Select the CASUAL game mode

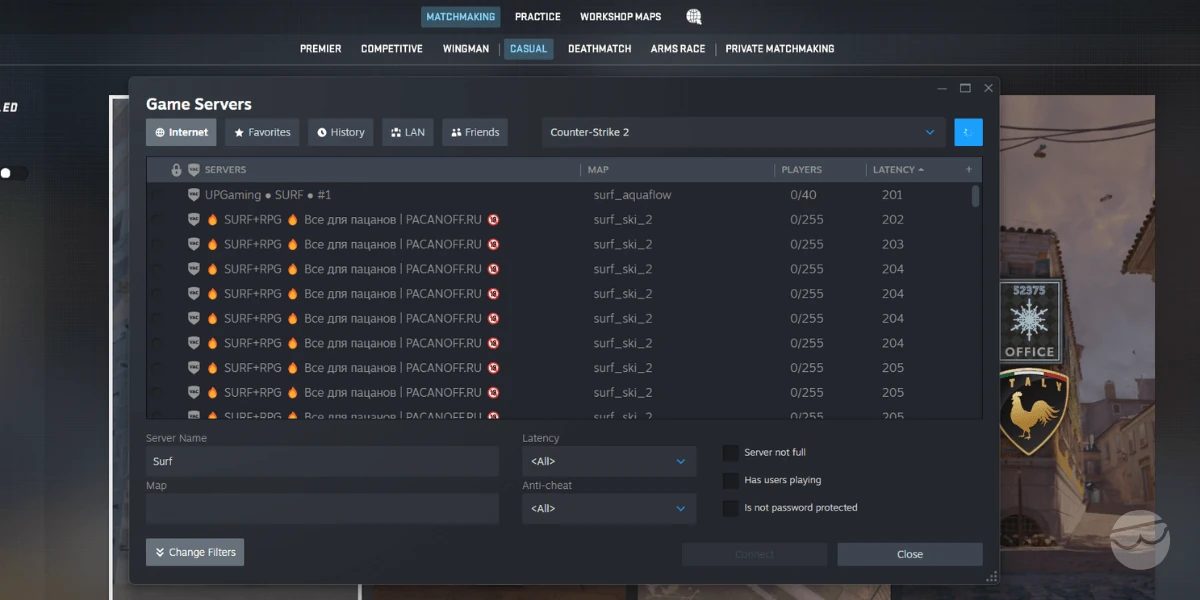coord(528,49)
